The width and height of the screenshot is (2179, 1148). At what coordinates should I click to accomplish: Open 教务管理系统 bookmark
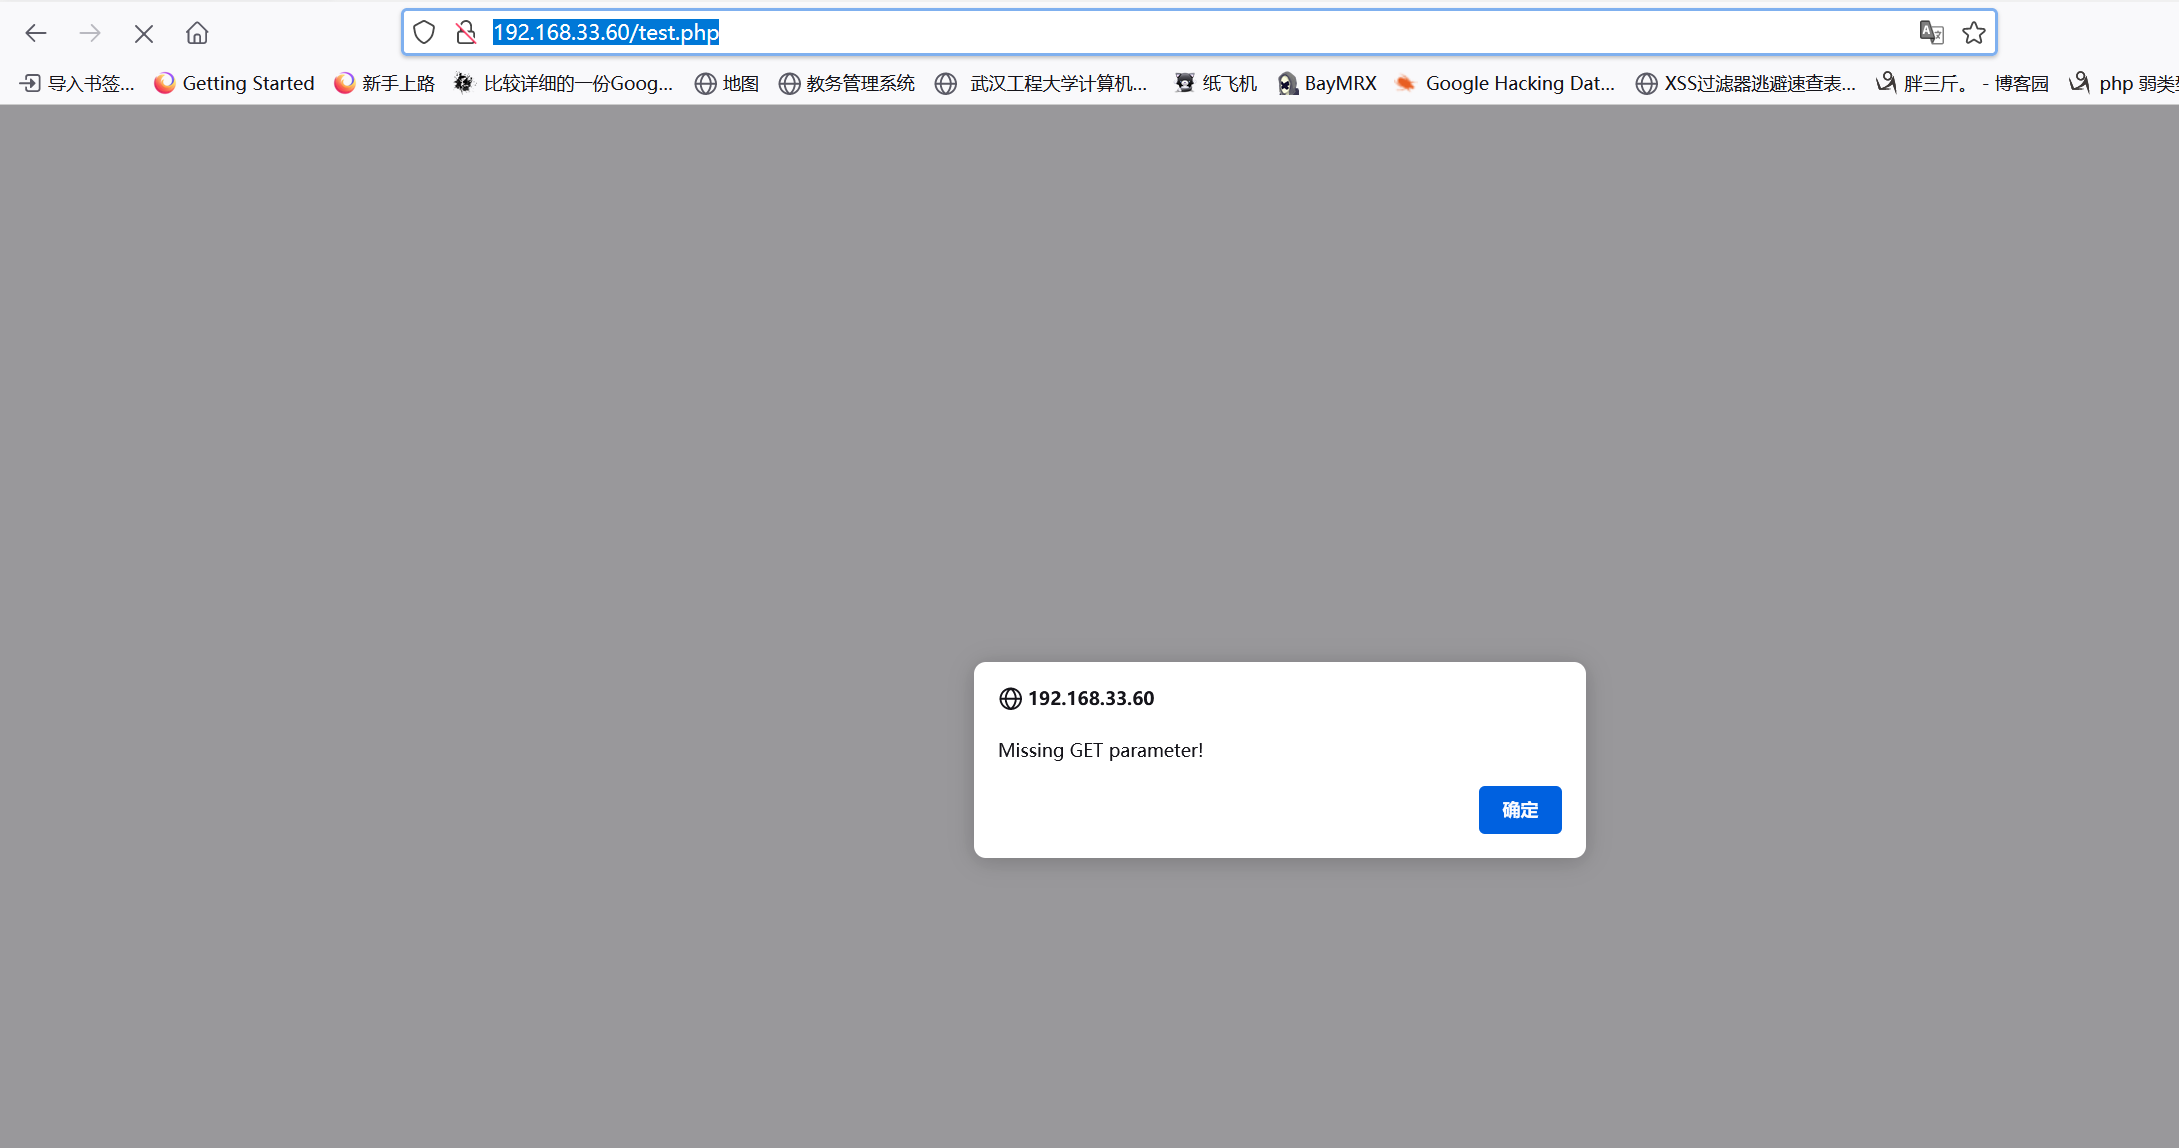click(x=847, y=83)
